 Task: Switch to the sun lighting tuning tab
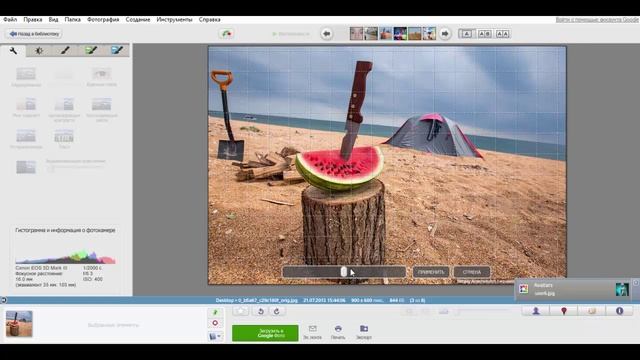pyautogui.click(x=39, y=51)
